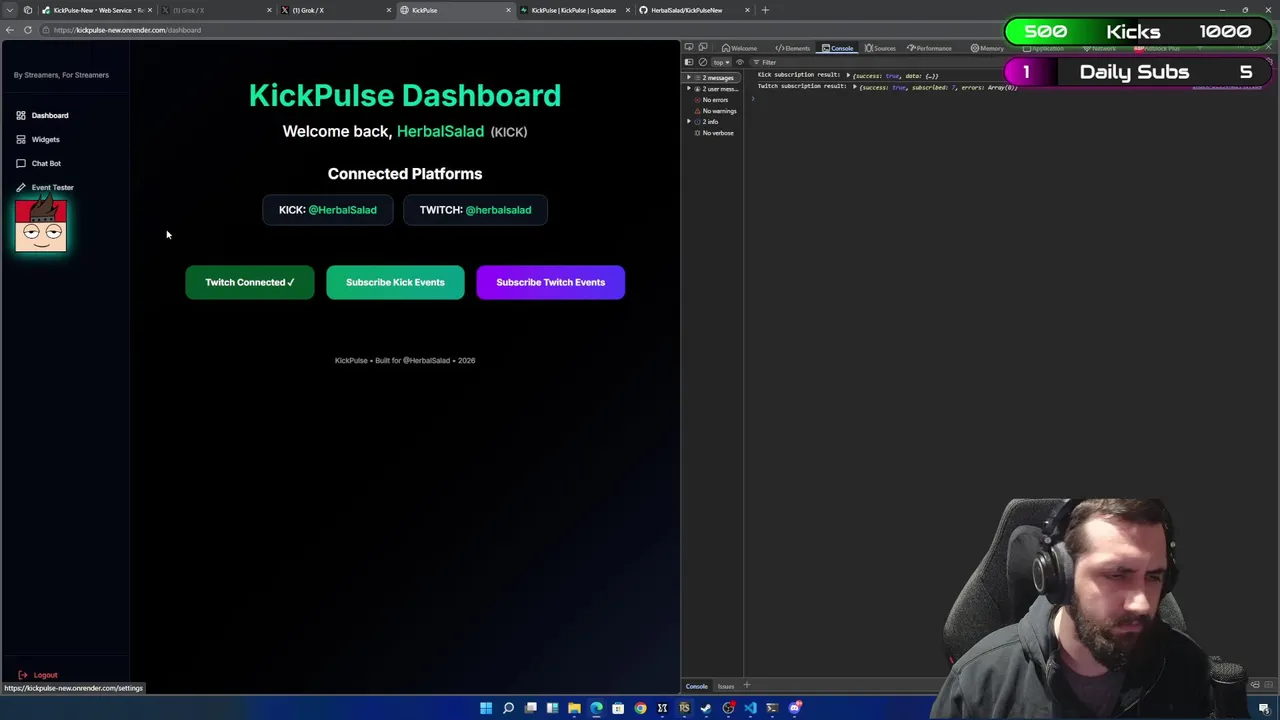
Task: Switch to the second '(1) Grok / X' tab
Action: (x=335, y=10)
